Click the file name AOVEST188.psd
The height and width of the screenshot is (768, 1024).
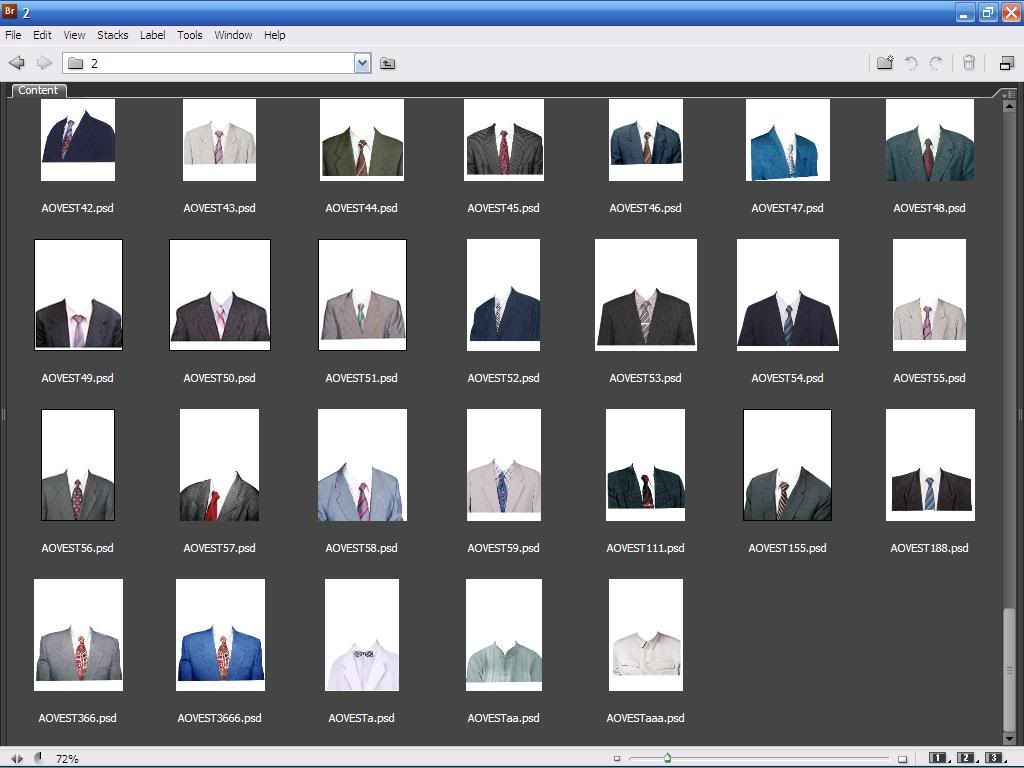[x=929, y=548]
